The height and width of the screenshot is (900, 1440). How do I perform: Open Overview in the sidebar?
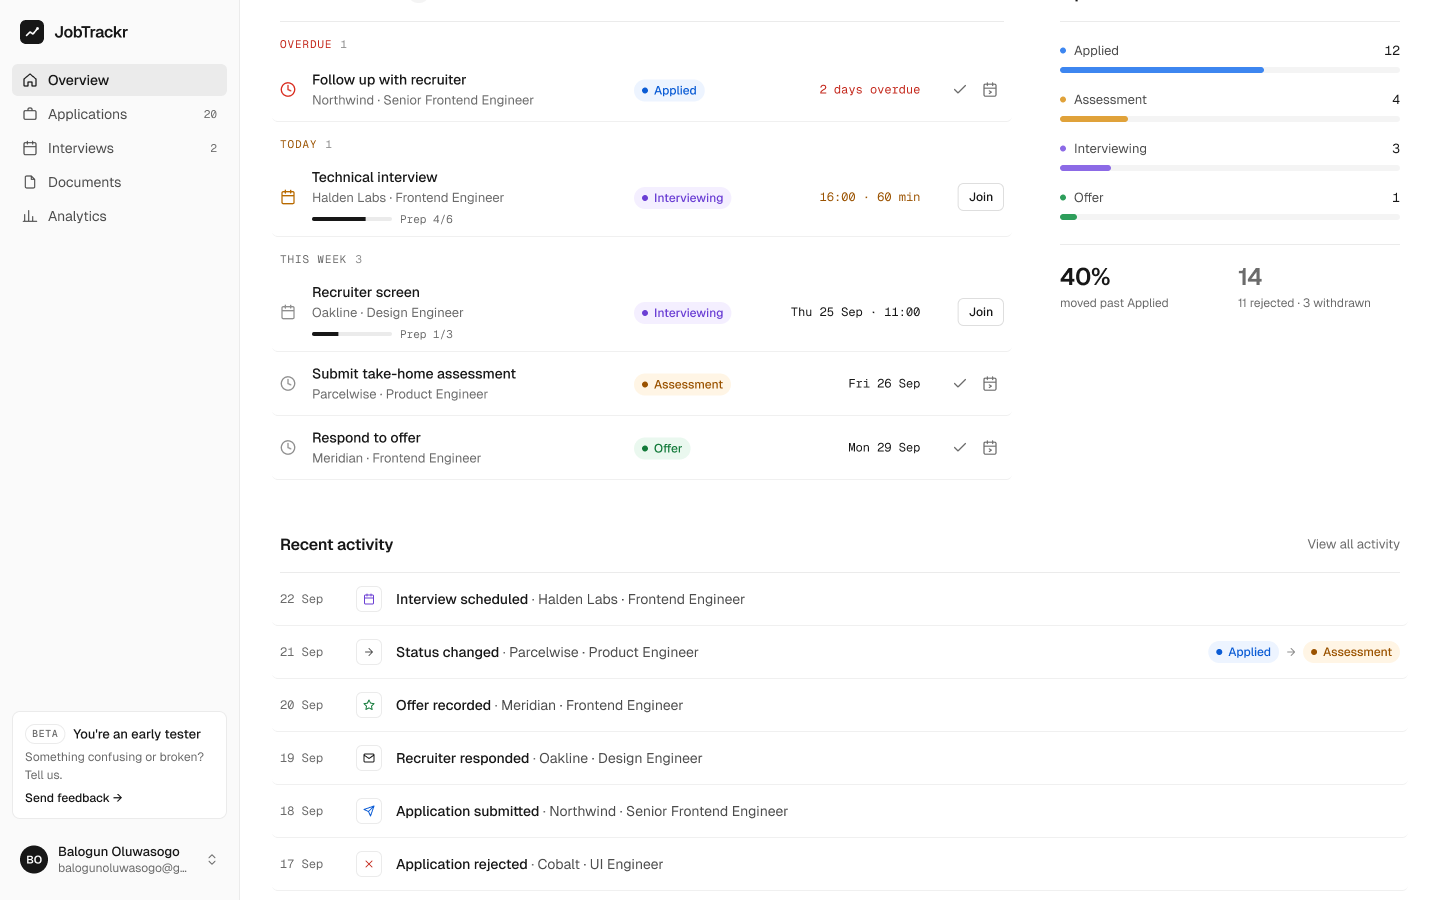point(119,80)
